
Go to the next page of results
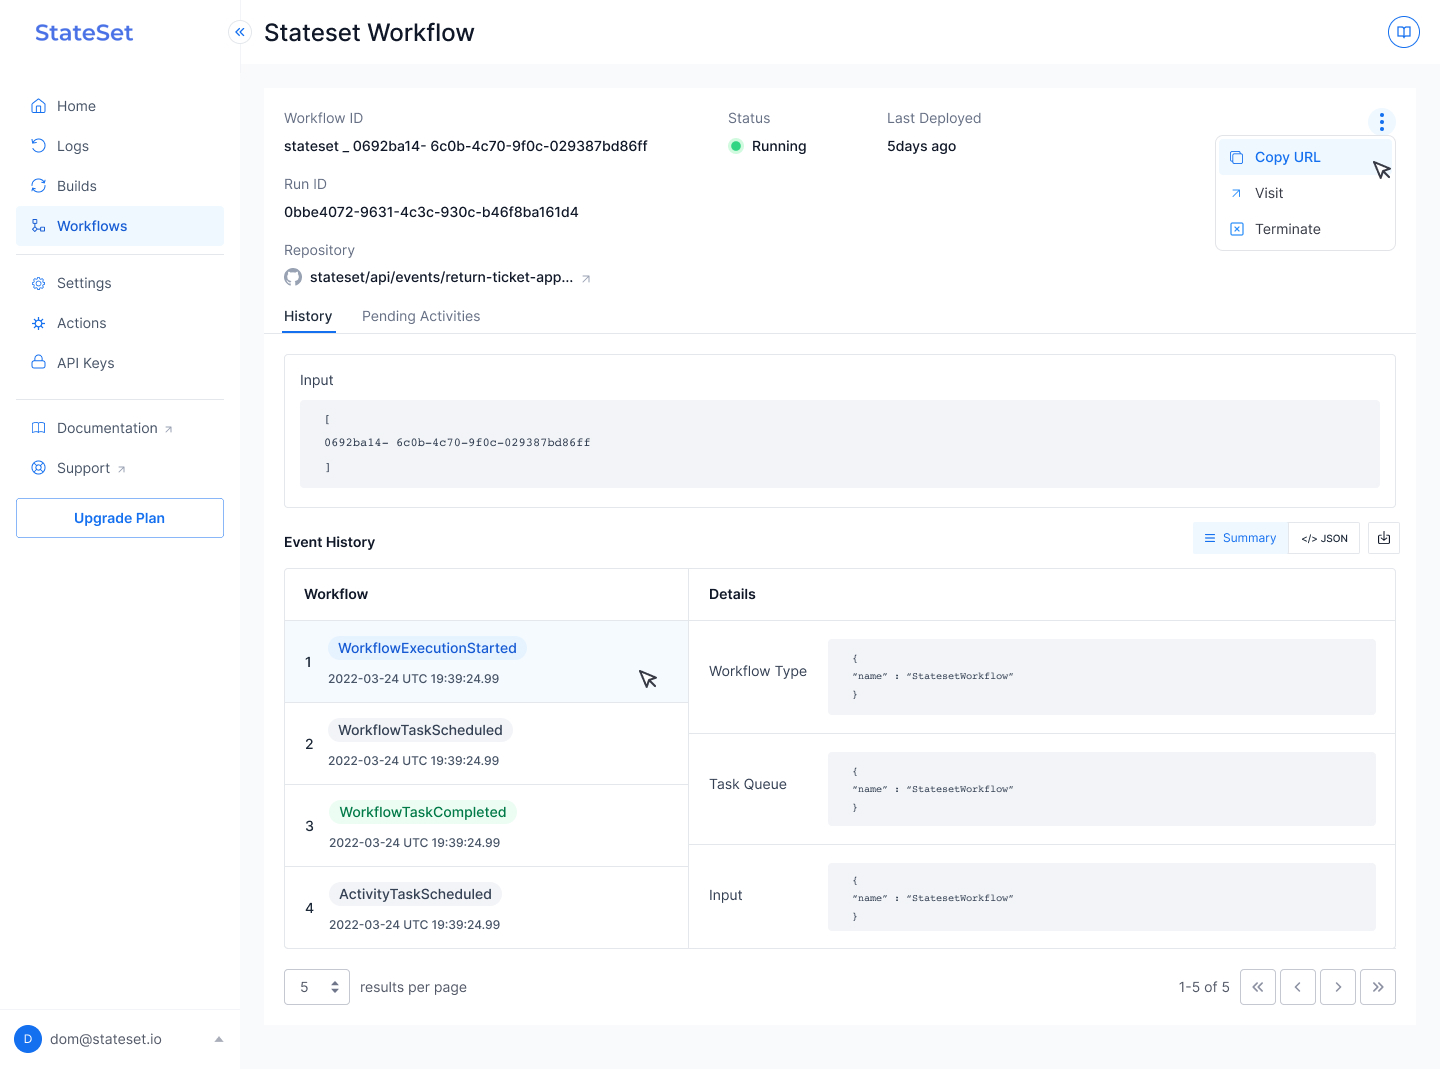click(1338, 987)
